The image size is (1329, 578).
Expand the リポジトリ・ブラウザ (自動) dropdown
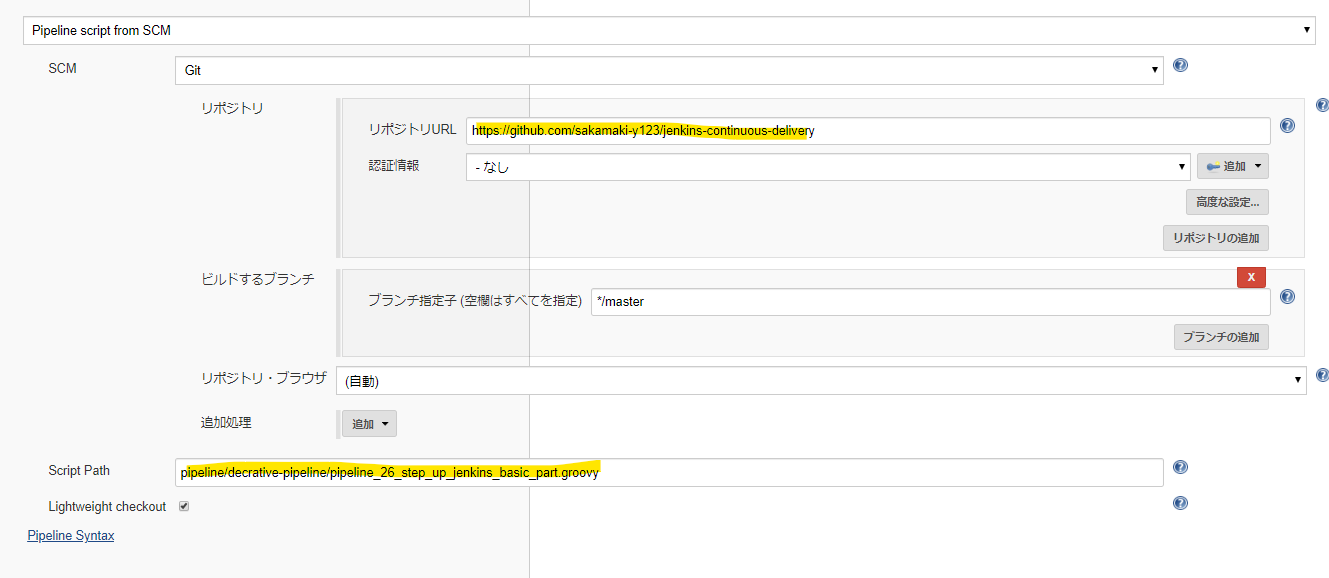pos(821,381)
